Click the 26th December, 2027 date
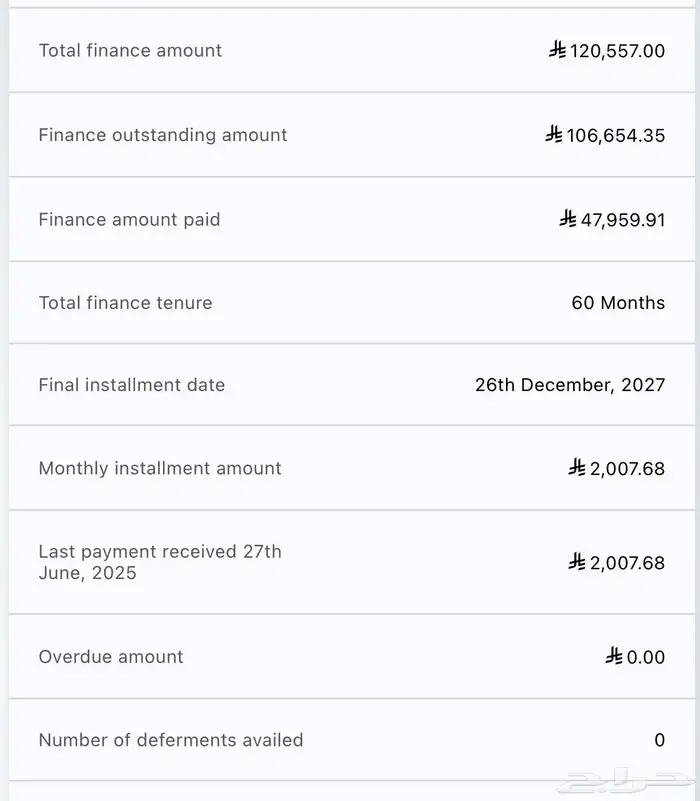700x801 pixels. click(x=570, y=385)
